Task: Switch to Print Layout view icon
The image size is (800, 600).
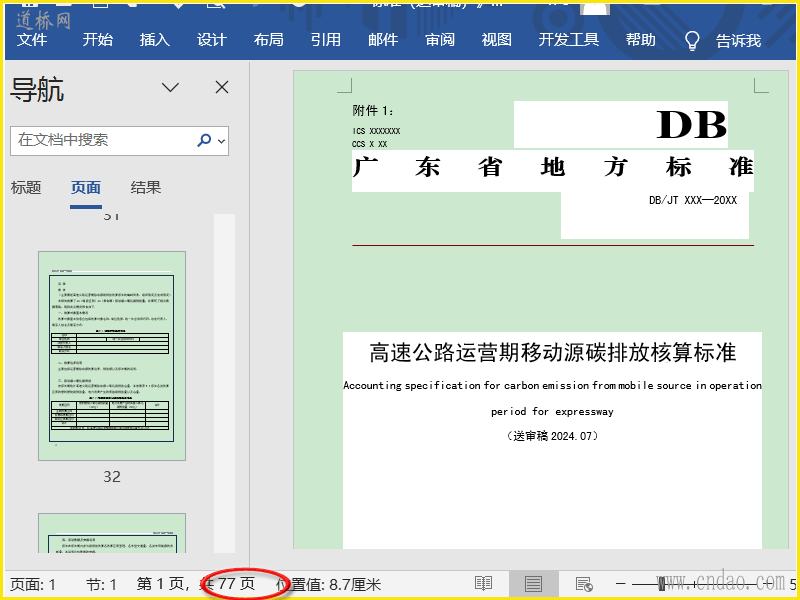Action: click(533, 583)
